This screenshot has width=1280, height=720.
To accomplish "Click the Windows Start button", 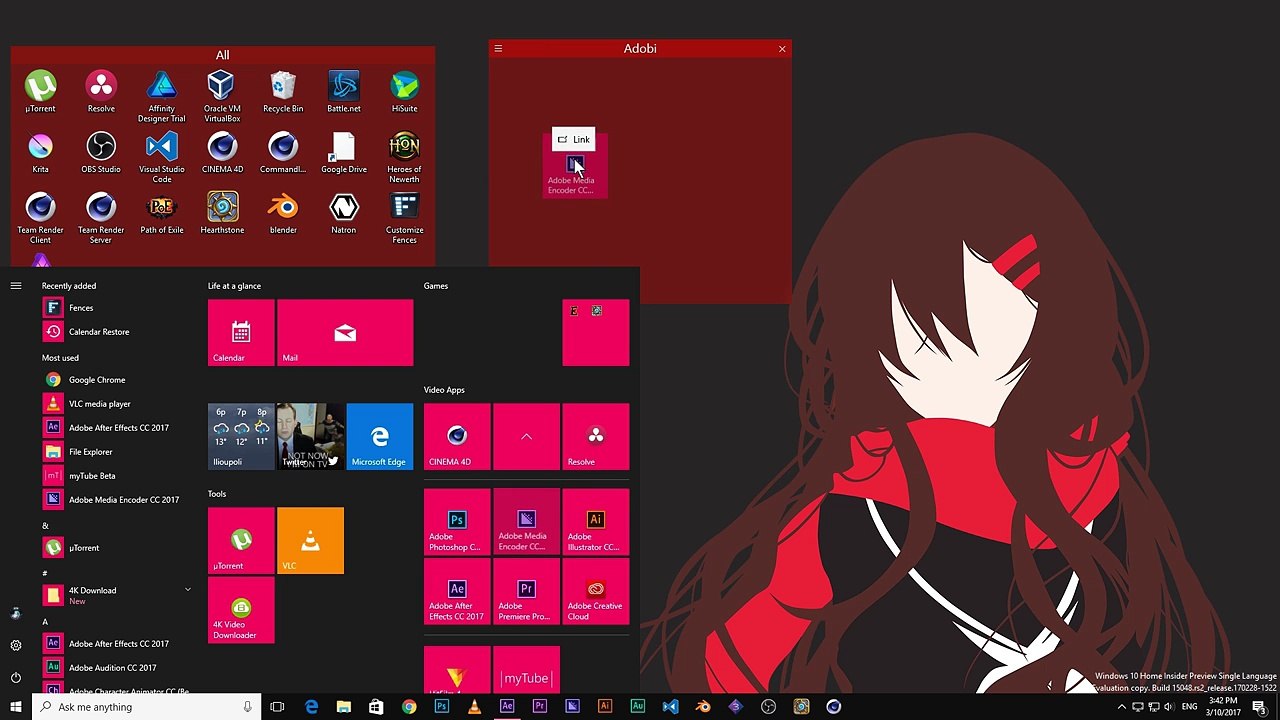I will point(16,707).
